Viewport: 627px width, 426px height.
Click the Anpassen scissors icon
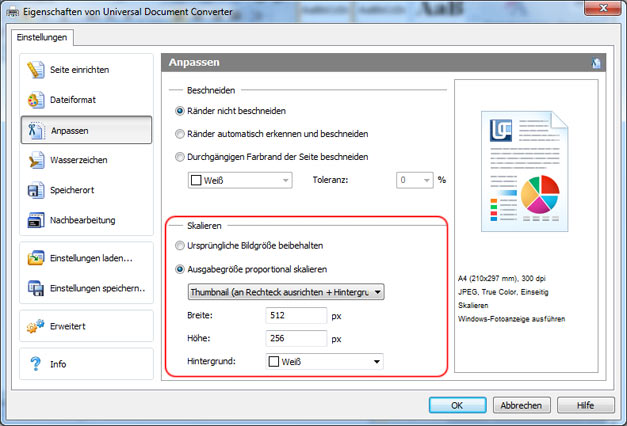coord(36,131)
